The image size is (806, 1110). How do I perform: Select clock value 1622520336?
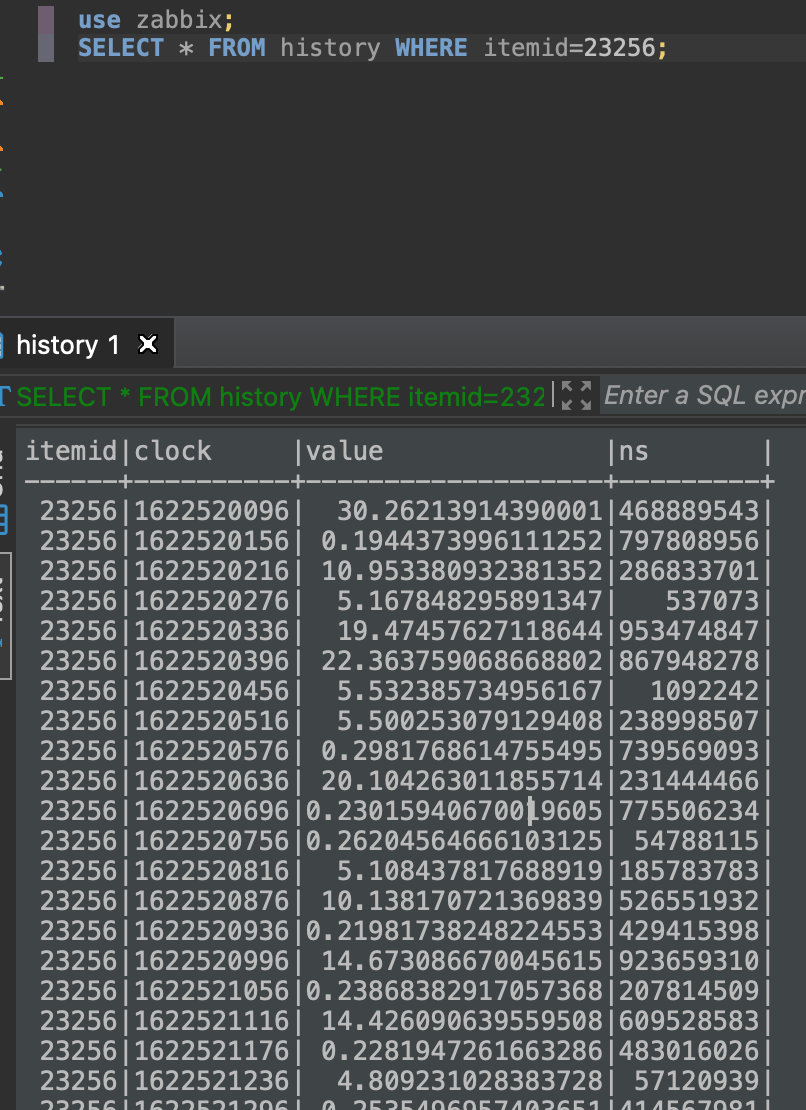pyautogui.click(x=212, y=631)
